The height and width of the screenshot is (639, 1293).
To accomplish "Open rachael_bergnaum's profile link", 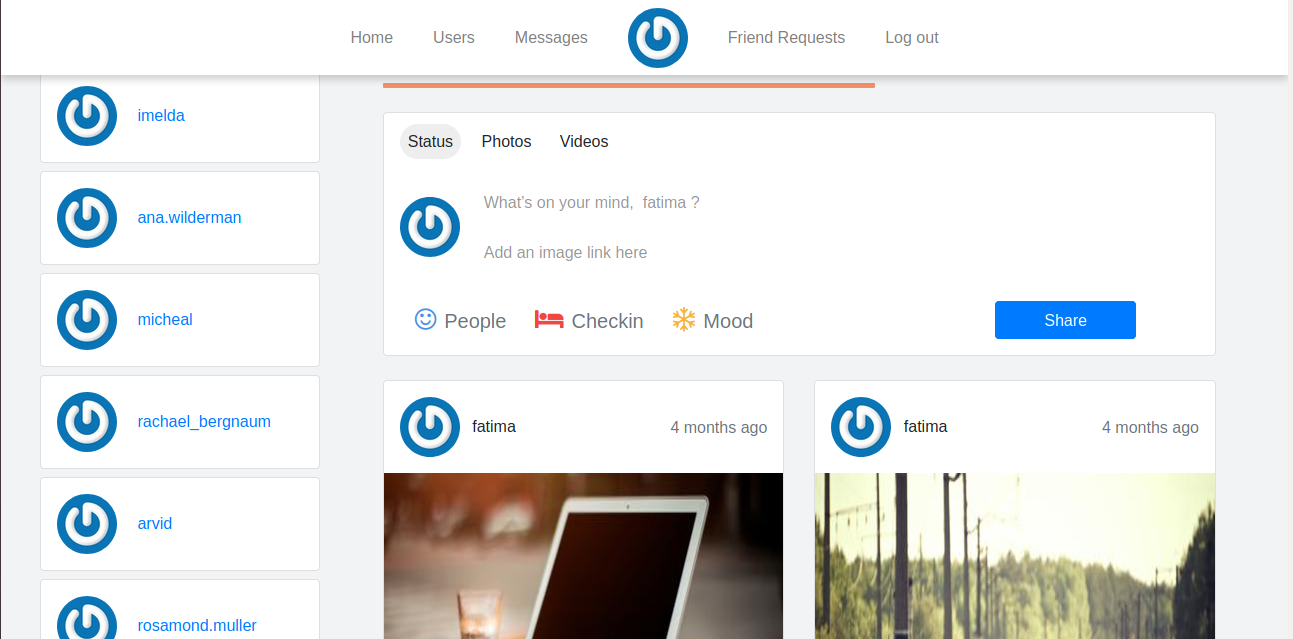I will pyautogui.click(x=204, y=422).
